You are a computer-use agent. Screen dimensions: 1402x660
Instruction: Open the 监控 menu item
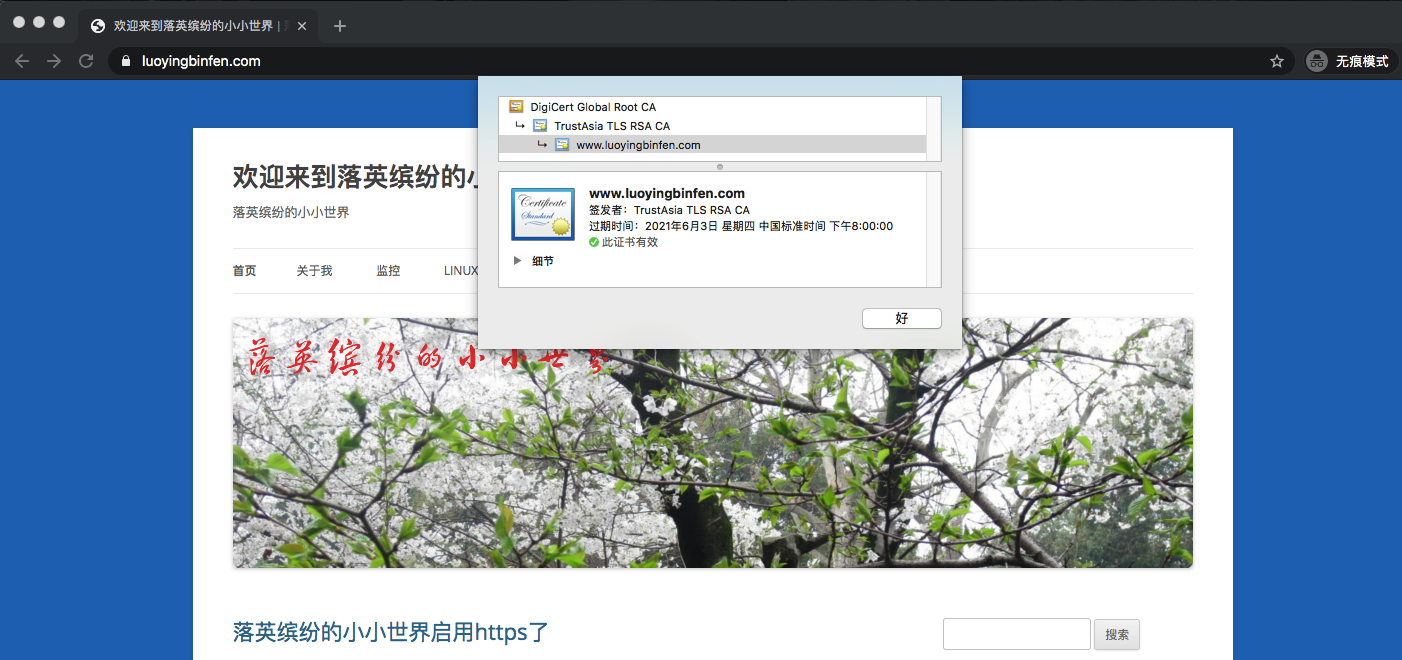coord(388,271)
